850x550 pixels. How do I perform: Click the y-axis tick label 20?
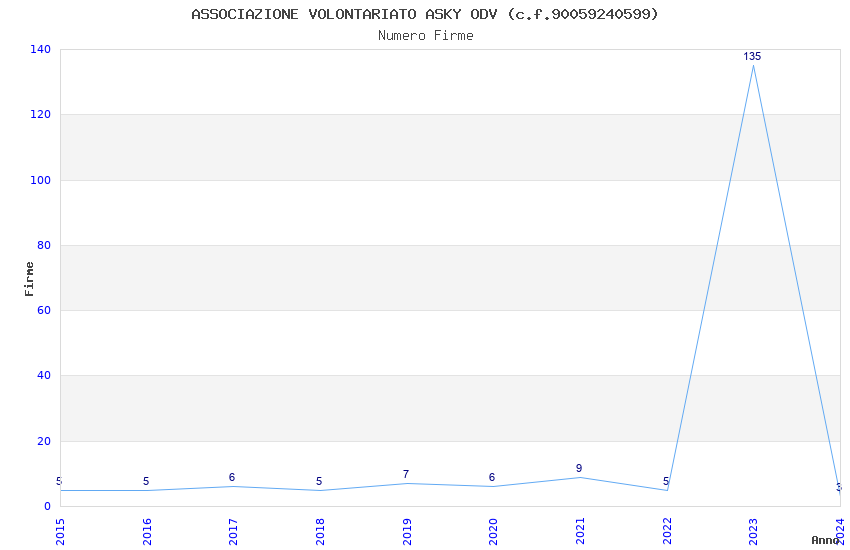(x=43, y=442)
